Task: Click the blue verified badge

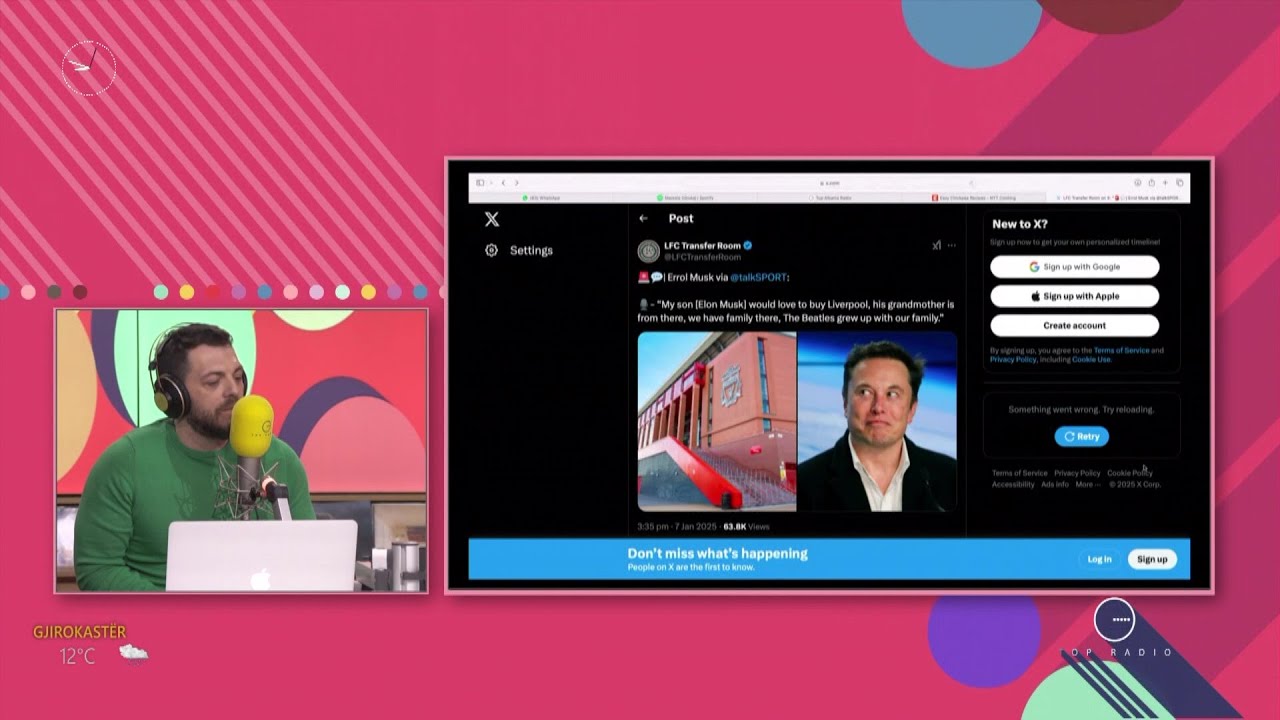Action: coord(748,246)
